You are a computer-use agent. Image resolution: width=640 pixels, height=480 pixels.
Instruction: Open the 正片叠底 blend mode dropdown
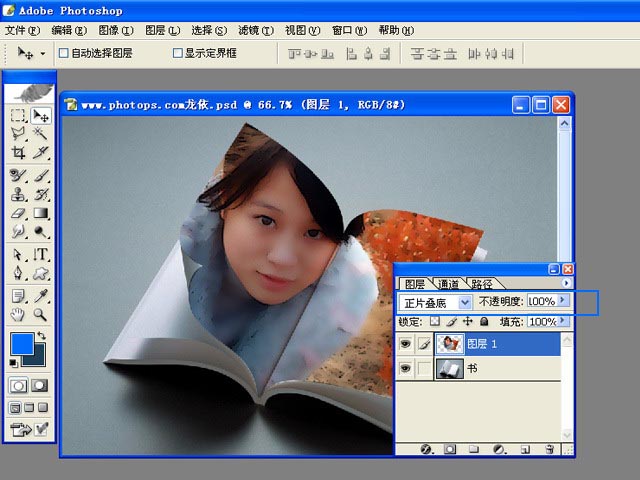[x=464, y=301]
